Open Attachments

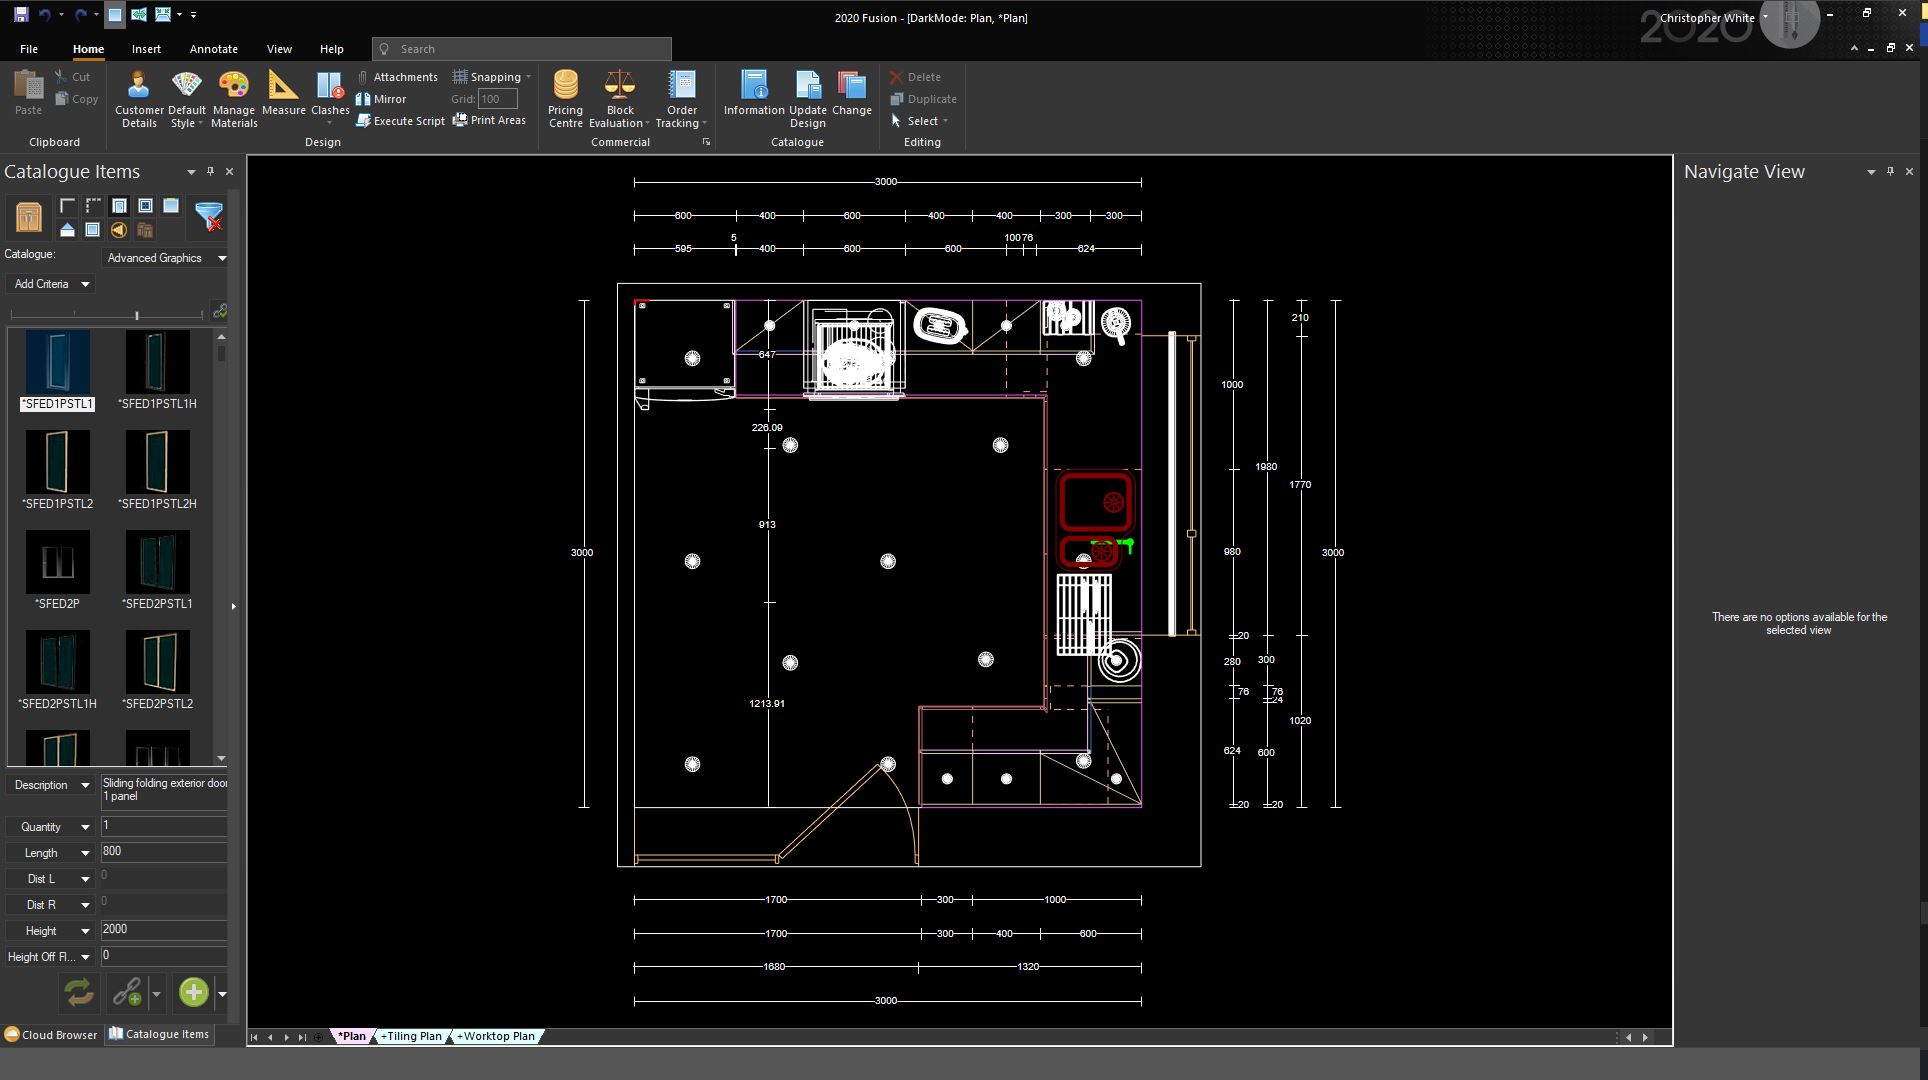pos(396,77)
